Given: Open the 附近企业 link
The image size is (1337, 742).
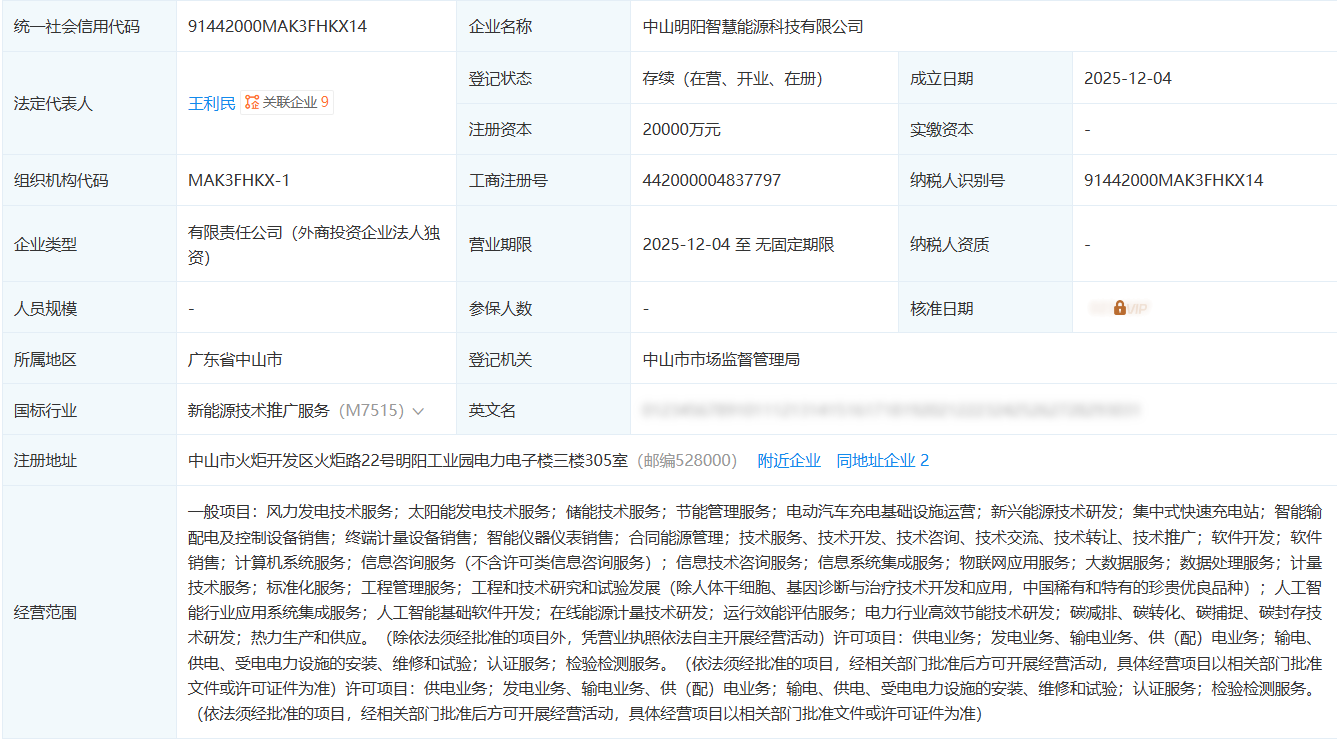Looking at the screenshot, I should click(x=788, y=460).
